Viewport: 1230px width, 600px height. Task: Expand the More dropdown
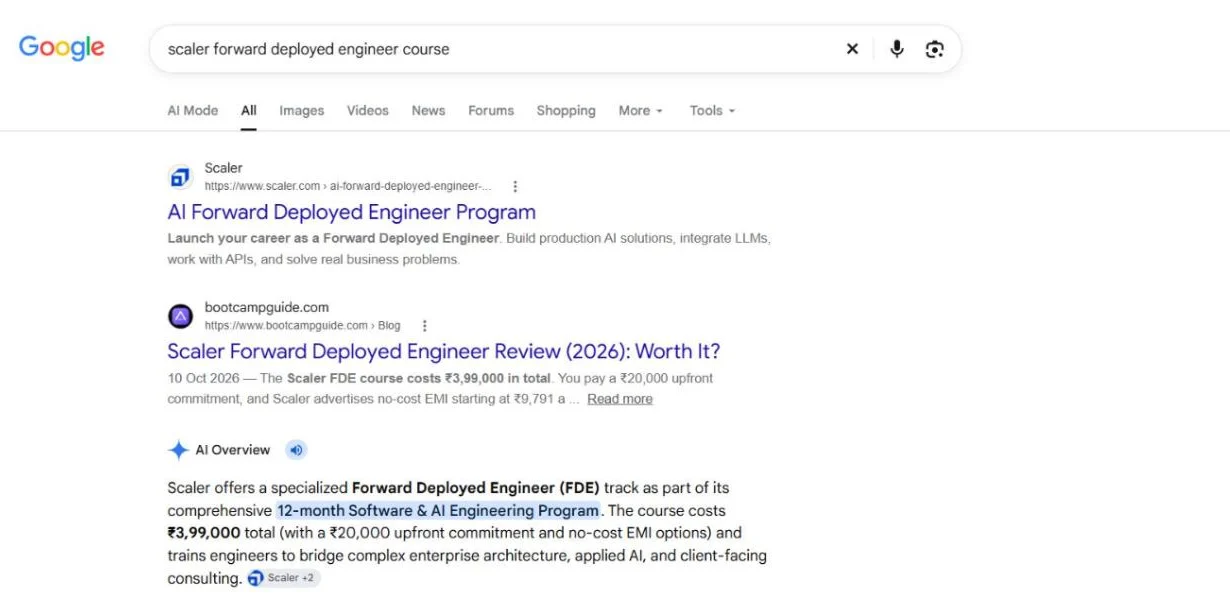(x=640, y=111)
